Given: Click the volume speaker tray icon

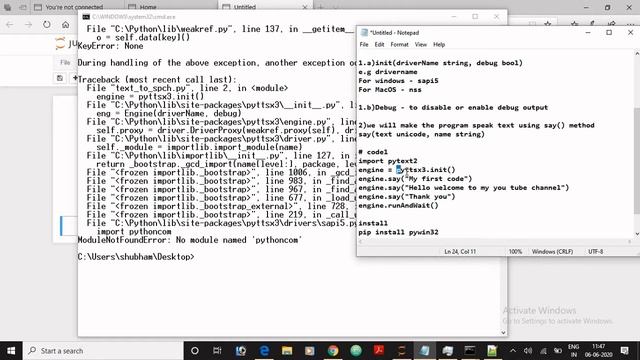Looking at the screenshot, I should click(528, 351).
